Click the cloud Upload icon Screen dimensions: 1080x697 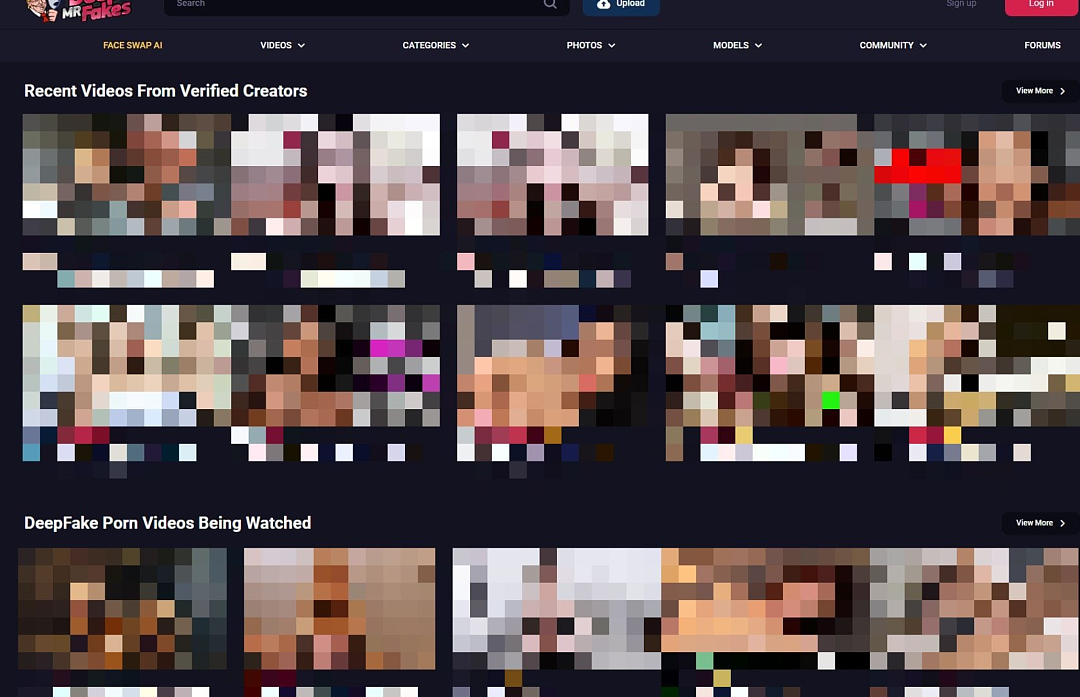pyautogui.click(x=603, y=4)
